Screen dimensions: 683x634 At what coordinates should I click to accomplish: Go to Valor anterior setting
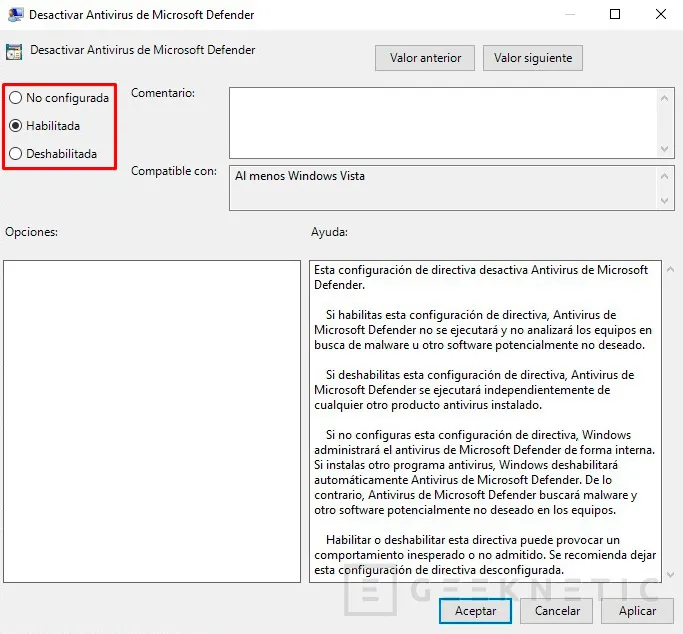pyautogui.click(x=425, y=58)
